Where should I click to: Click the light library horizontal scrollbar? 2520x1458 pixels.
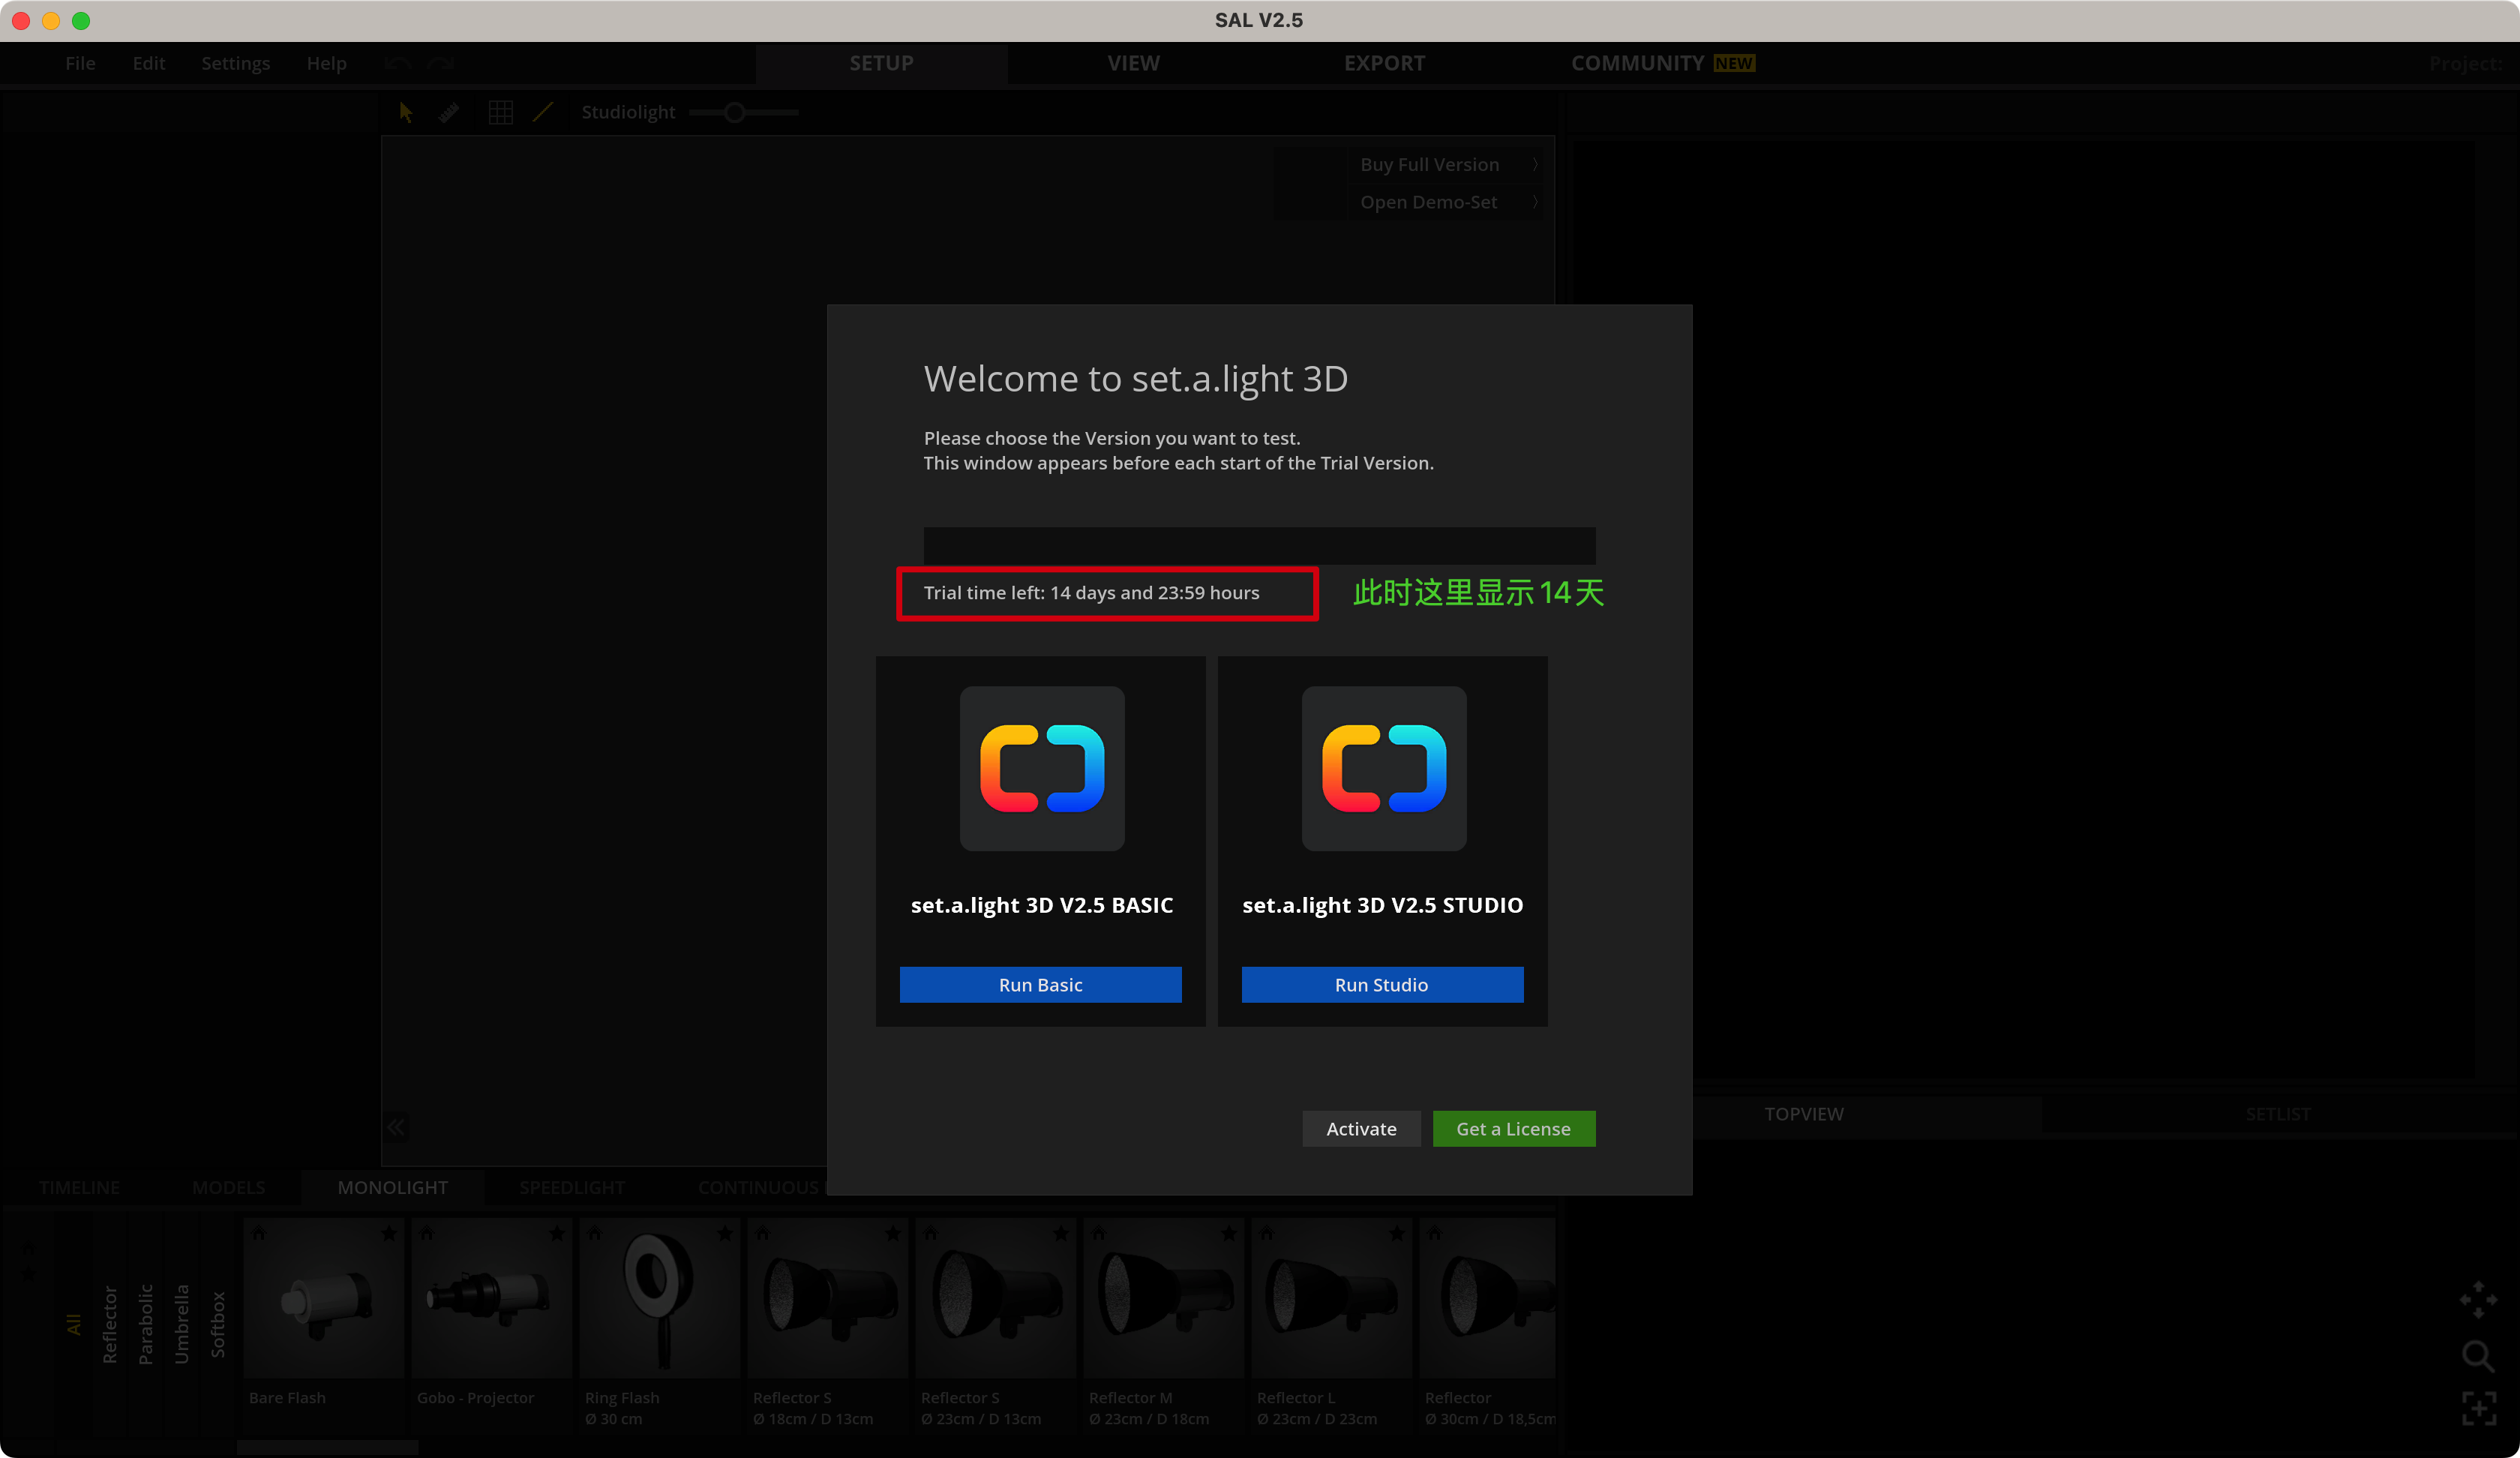point(327,1448)
